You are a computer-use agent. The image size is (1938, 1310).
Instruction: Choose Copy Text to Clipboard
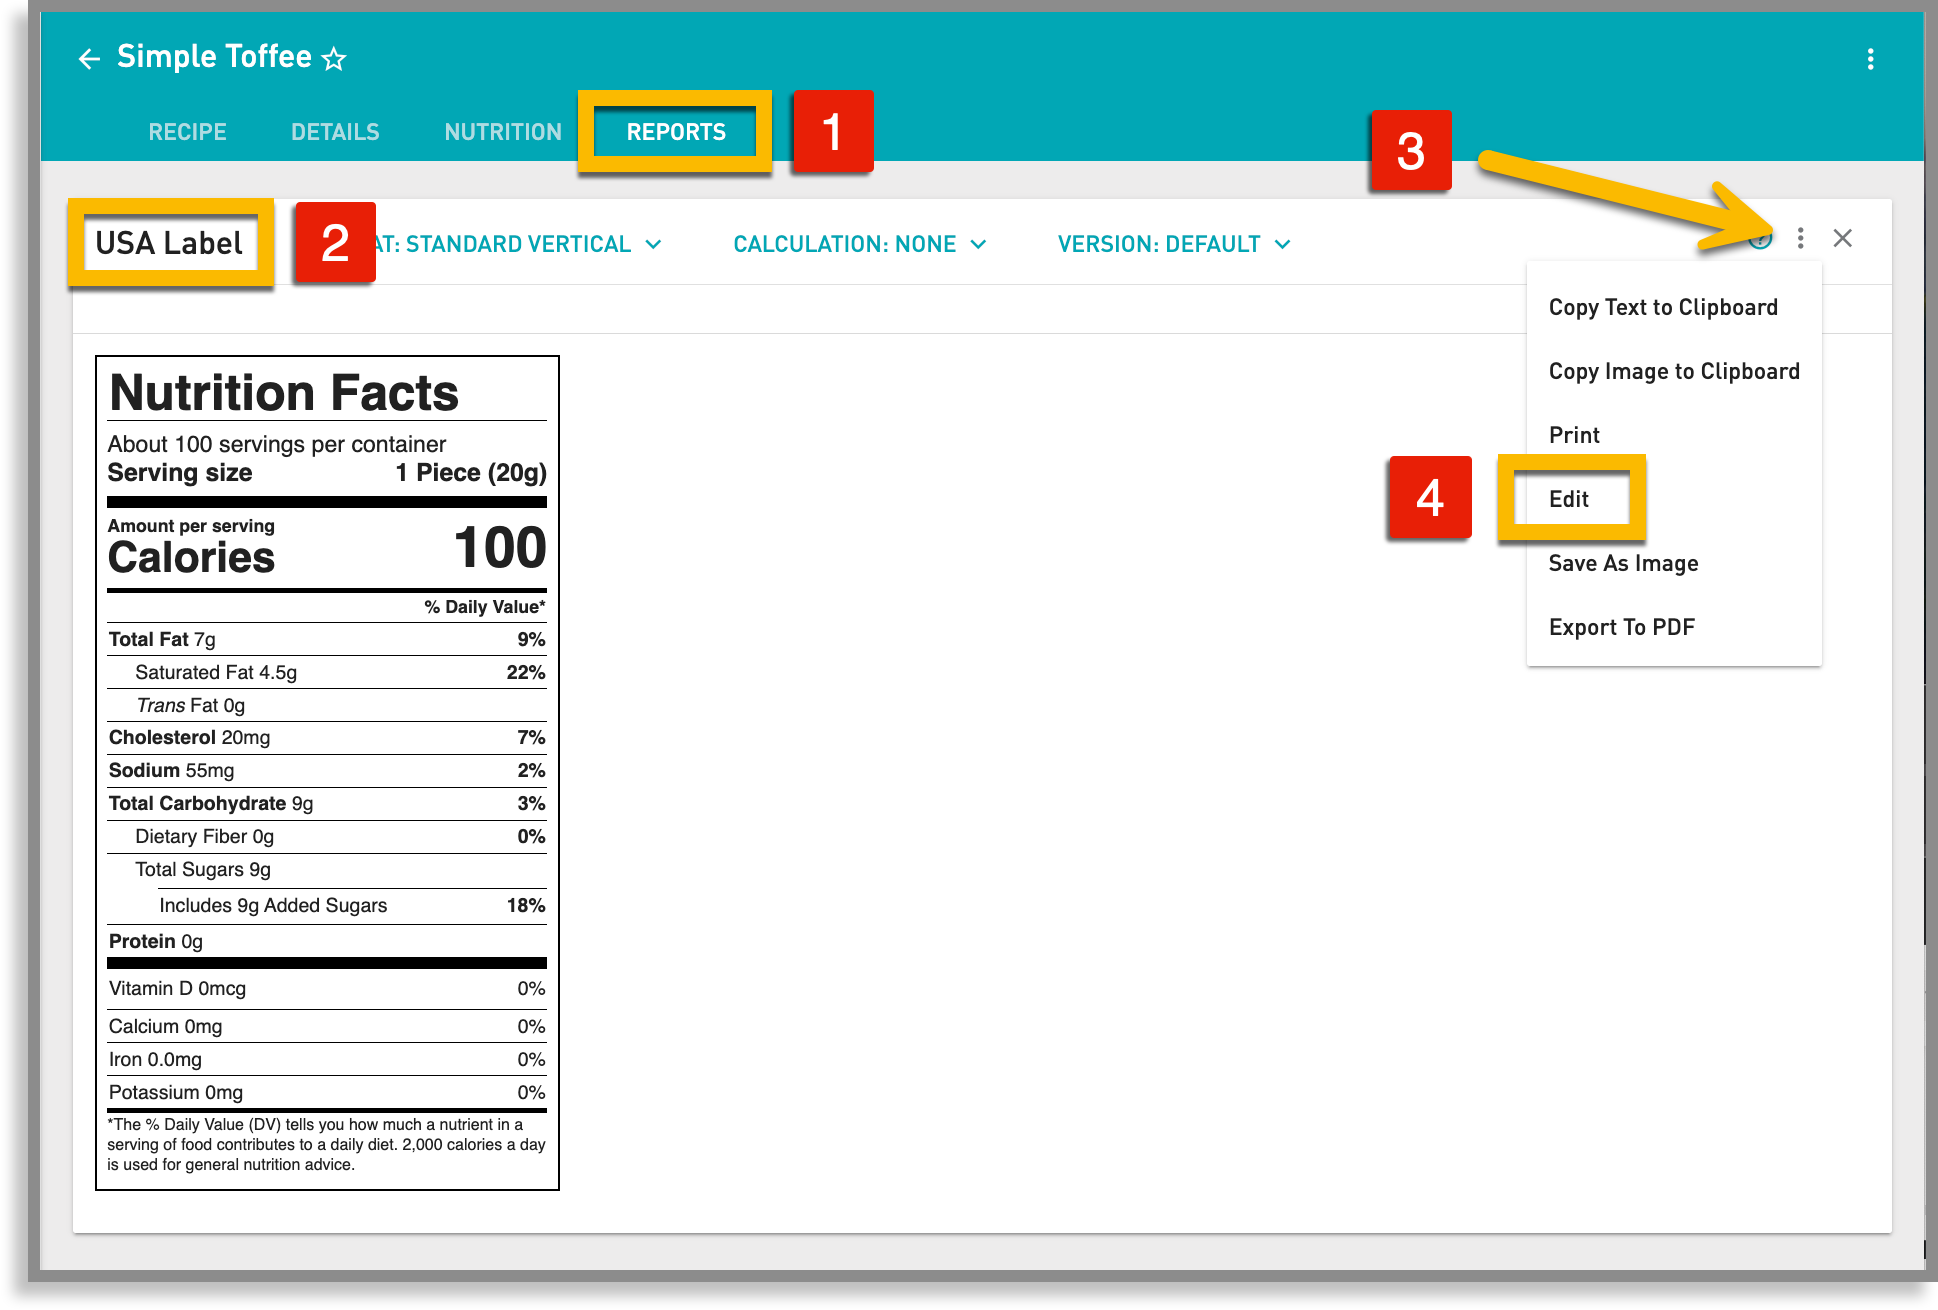coord(1663,307)
